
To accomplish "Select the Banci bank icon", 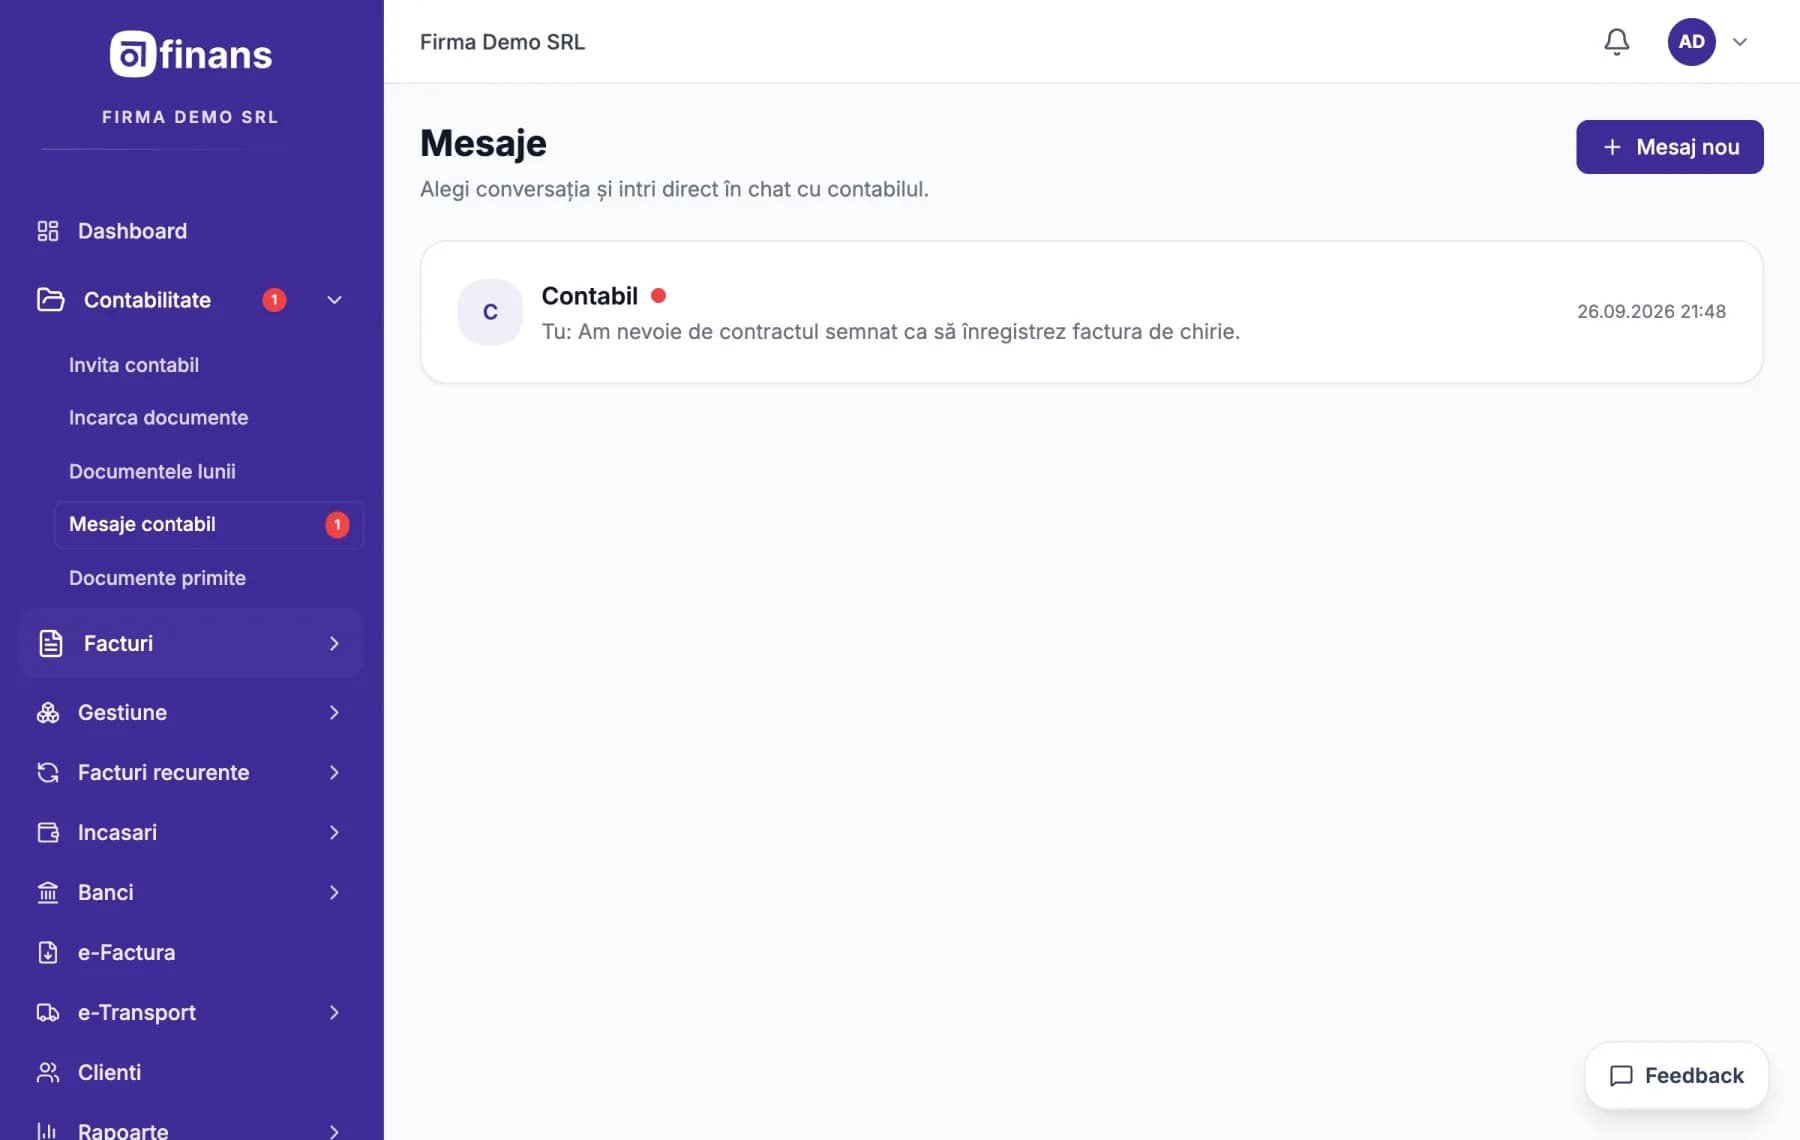I will [48, 892].
